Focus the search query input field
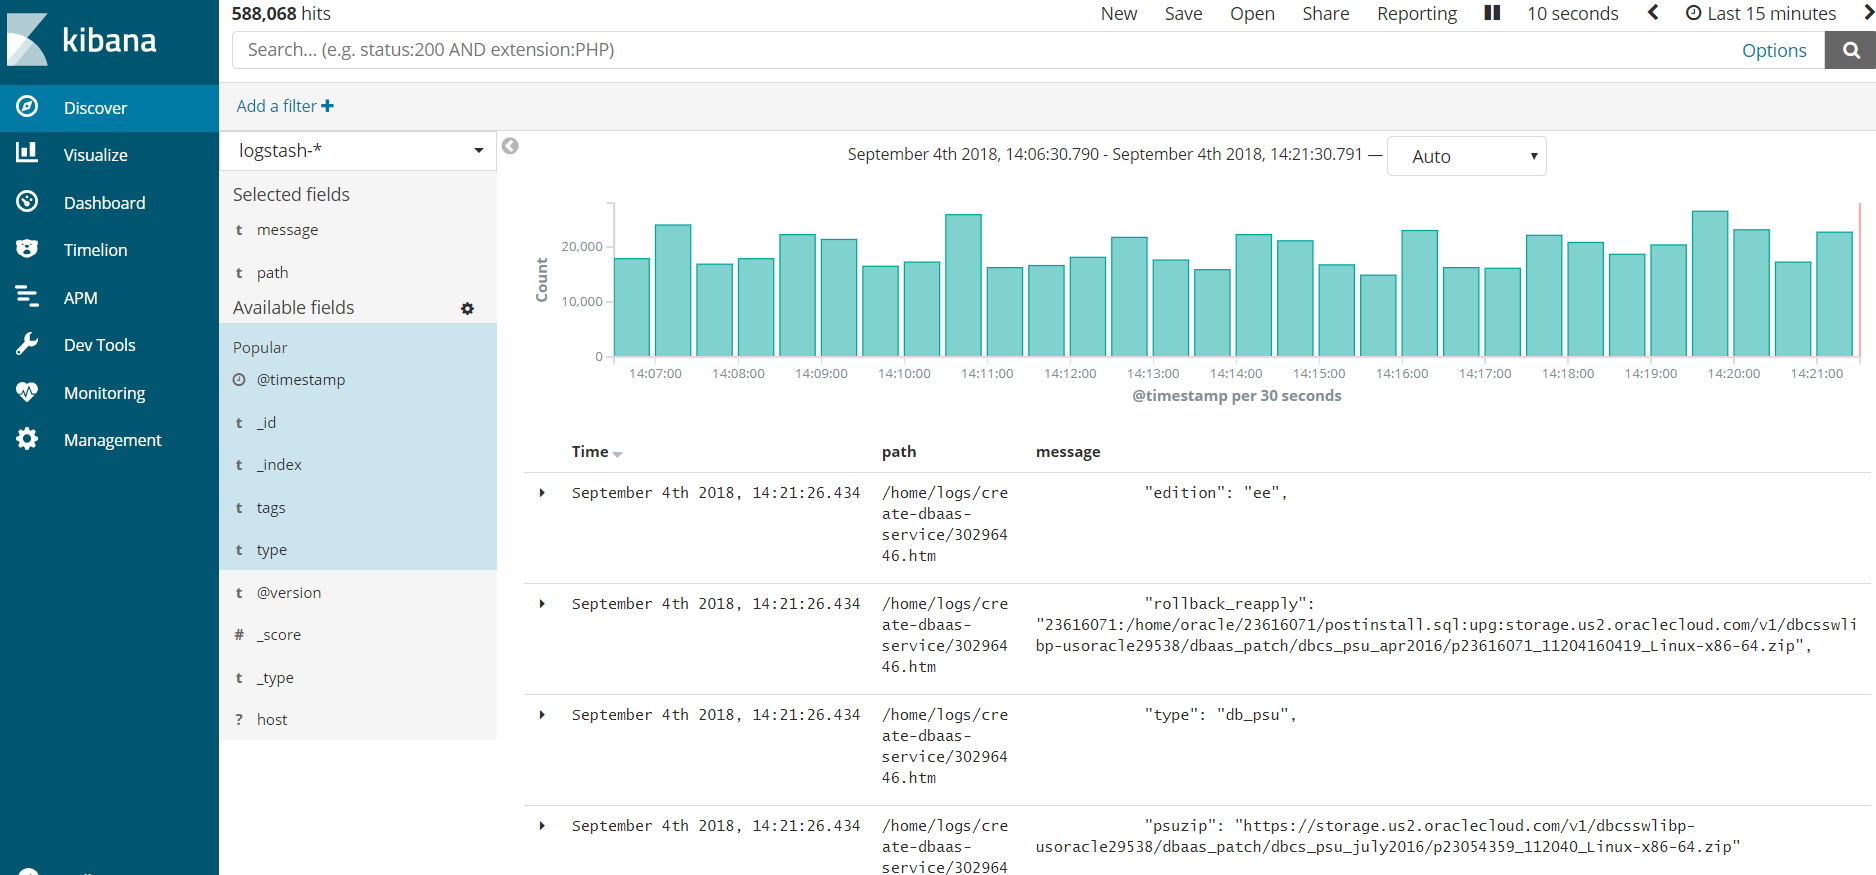 985,50
